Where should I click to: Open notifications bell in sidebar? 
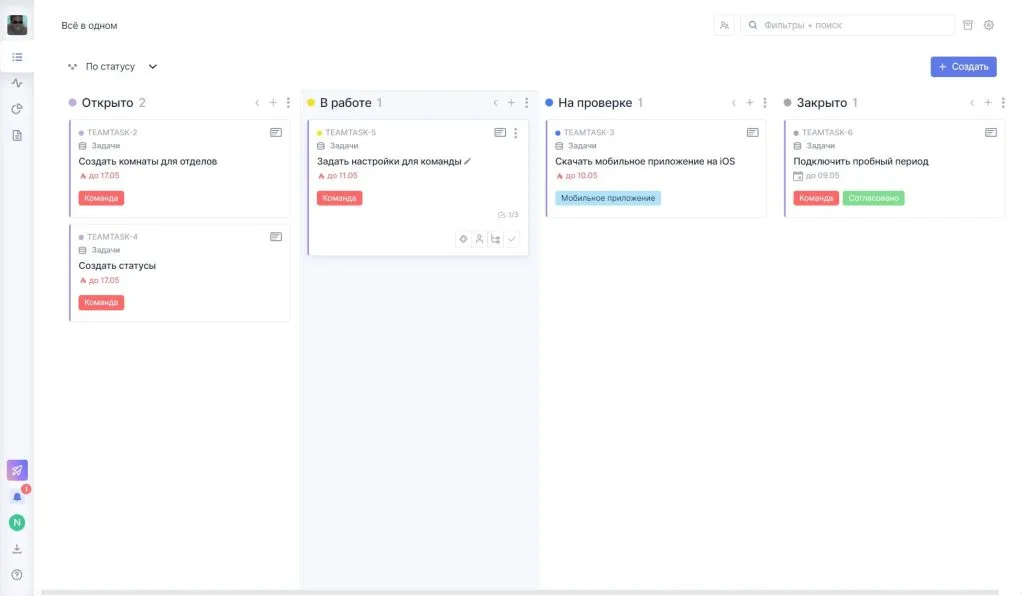click(x=17, y=497)
